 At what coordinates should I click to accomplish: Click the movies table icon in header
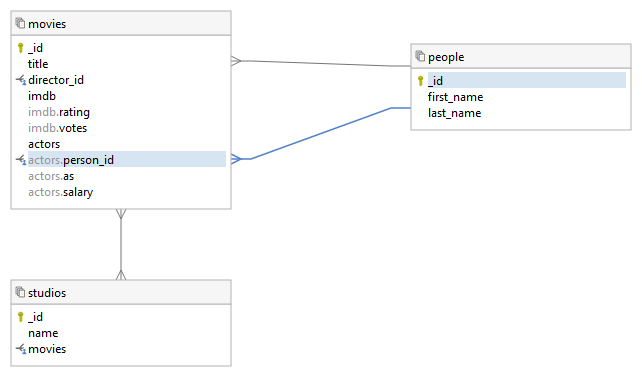click(20, 23)
